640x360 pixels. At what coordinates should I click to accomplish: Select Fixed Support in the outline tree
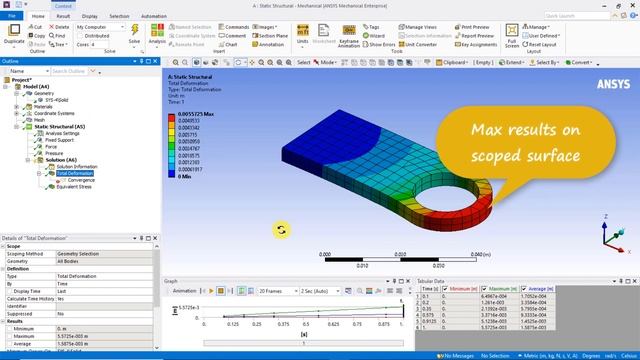click(59, 140)
